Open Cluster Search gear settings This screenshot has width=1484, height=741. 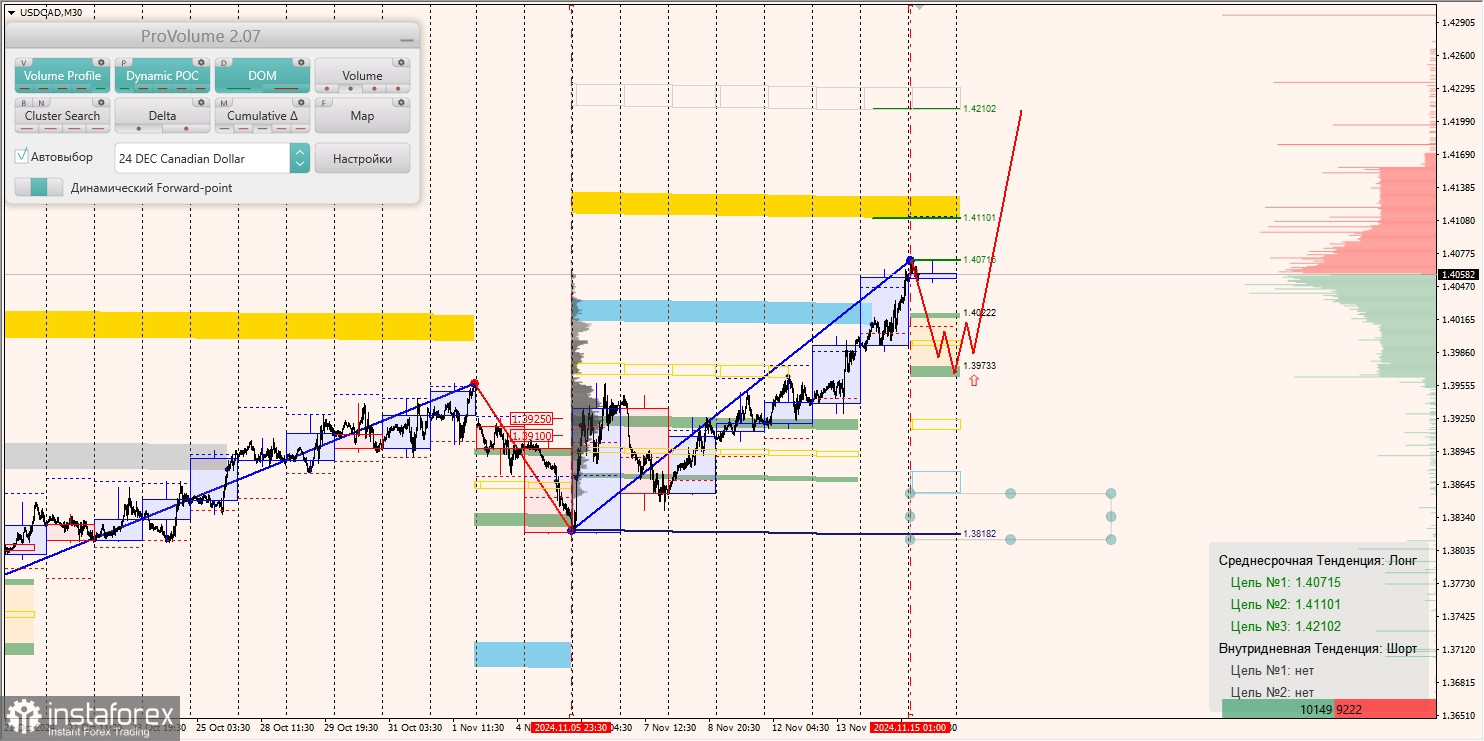click(100, 102)
